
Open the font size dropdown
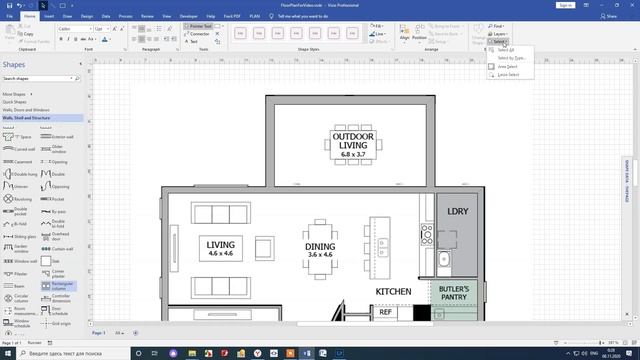(108, 29)
